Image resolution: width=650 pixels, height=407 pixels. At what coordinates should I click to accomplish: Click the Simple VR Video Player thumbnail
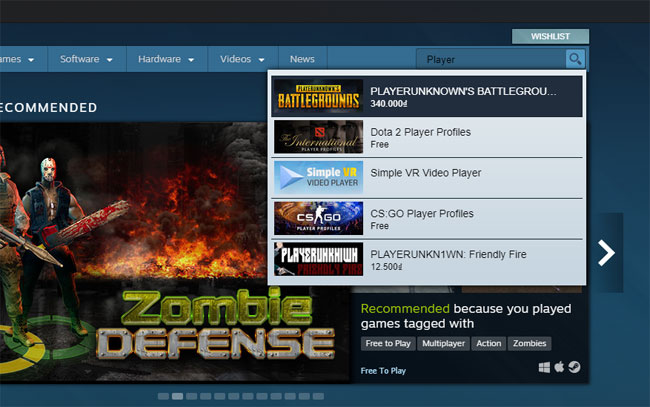coord(318,177)
